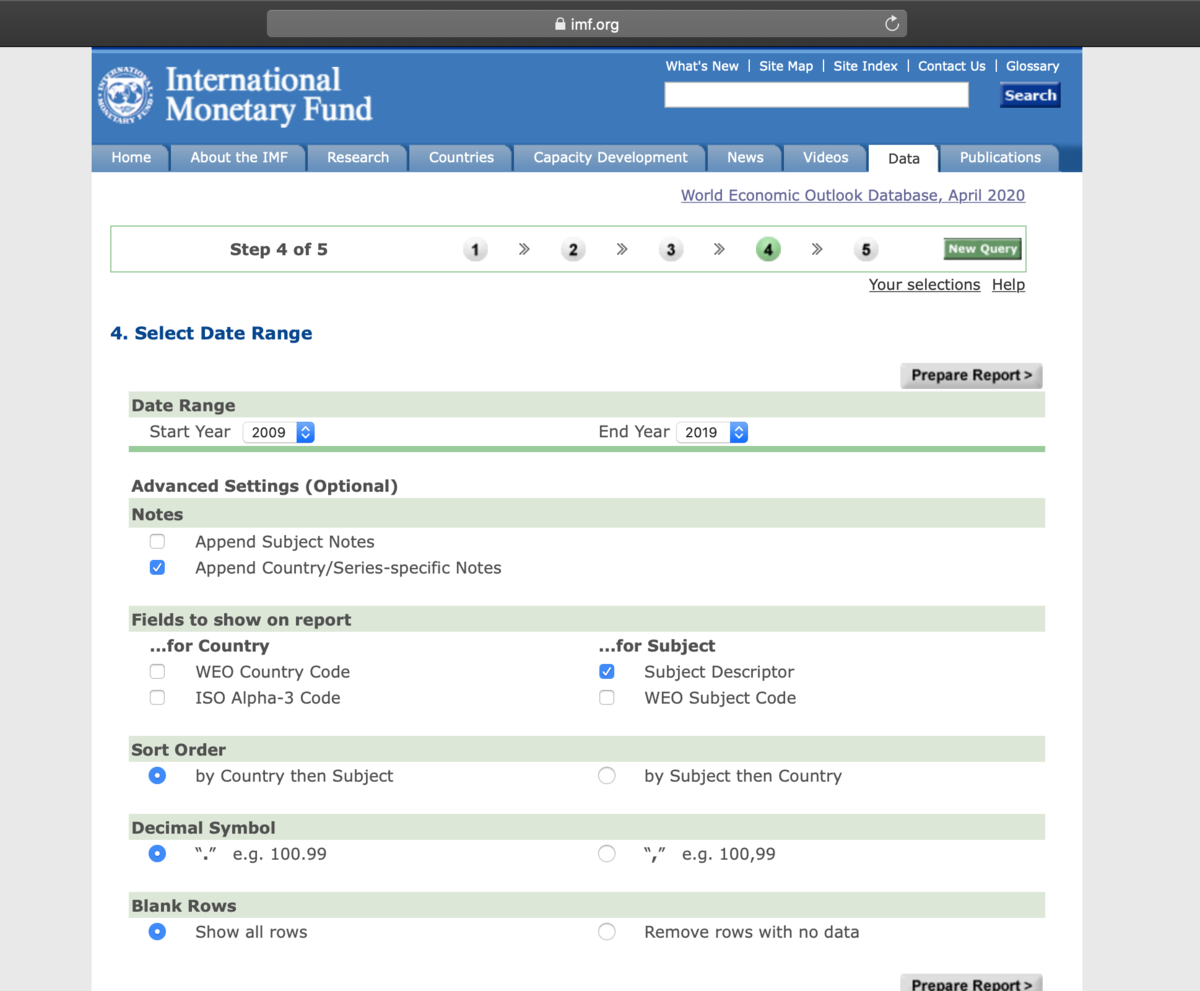Click the lock icon in address bar

560,24
